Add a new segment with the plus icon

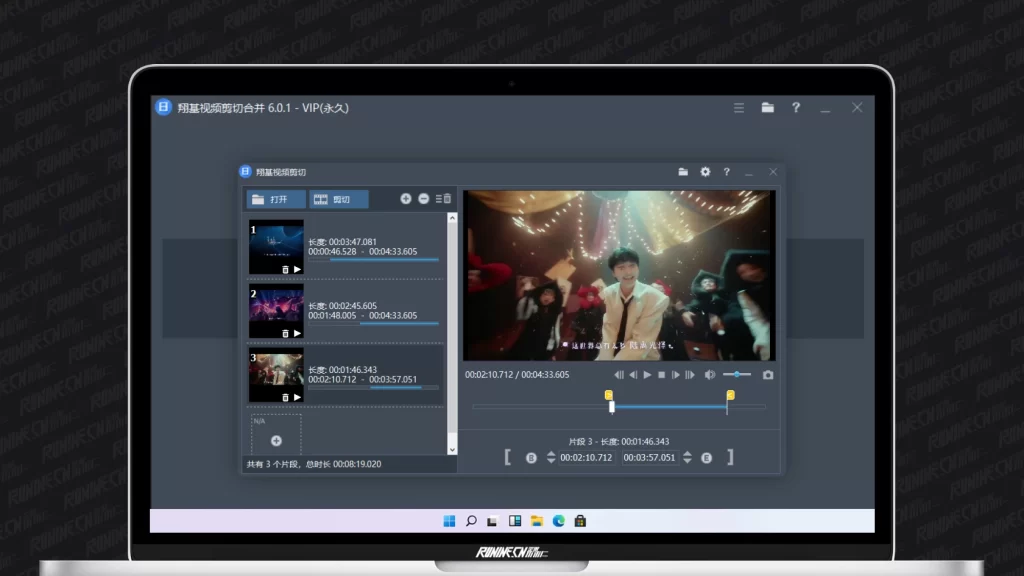(406, 199)
